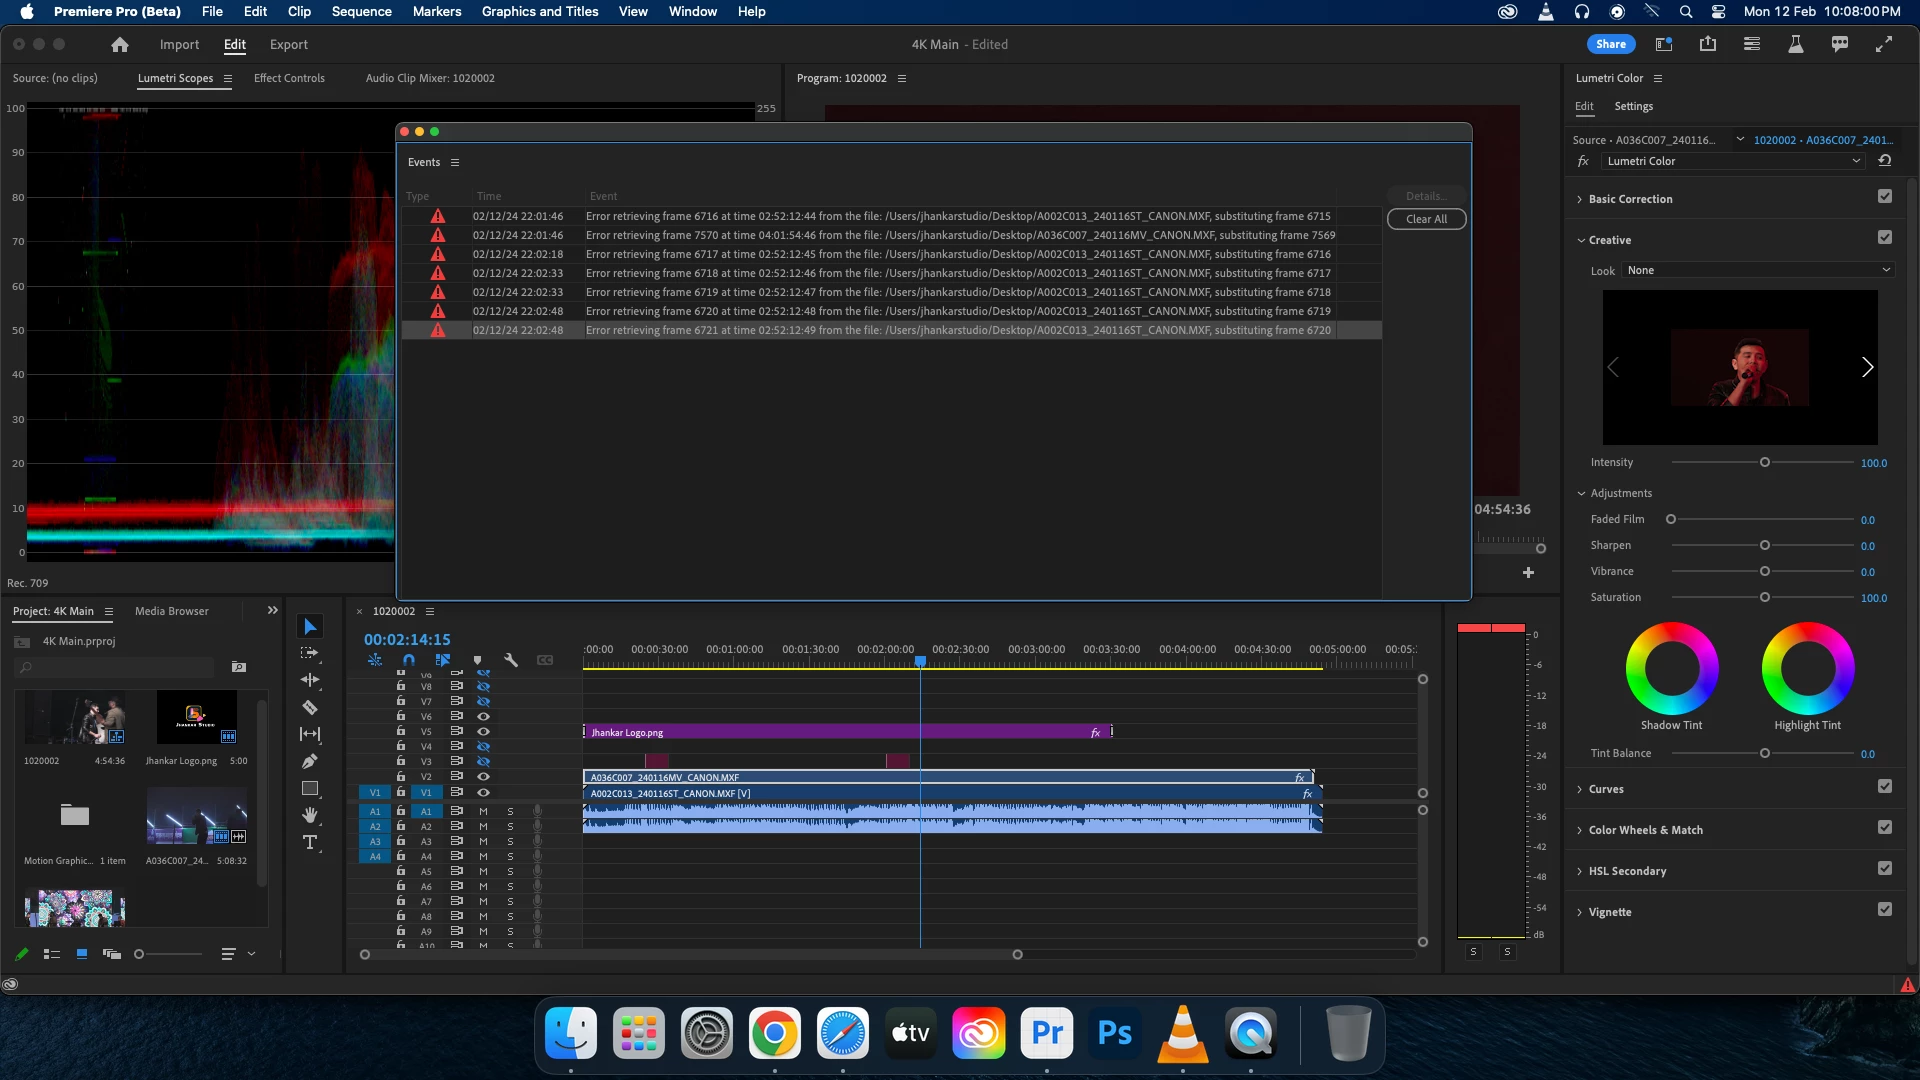Select the Hand tool
The height and width of the screenshot is (1080, 1920).
(310, 815)
